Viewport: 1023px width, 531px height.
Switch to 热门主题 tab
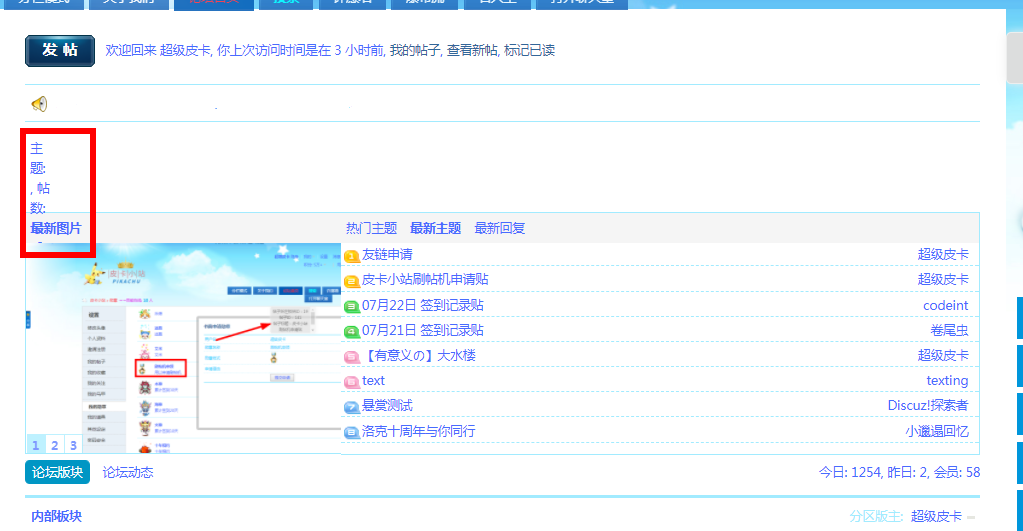(x=371, y=228)
